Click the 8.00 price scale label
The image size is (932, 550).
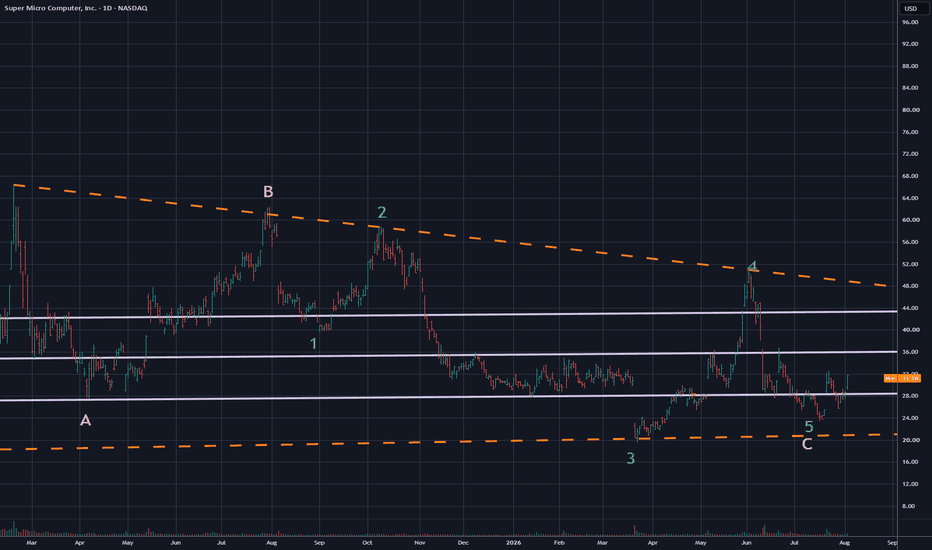pos(908,506)
